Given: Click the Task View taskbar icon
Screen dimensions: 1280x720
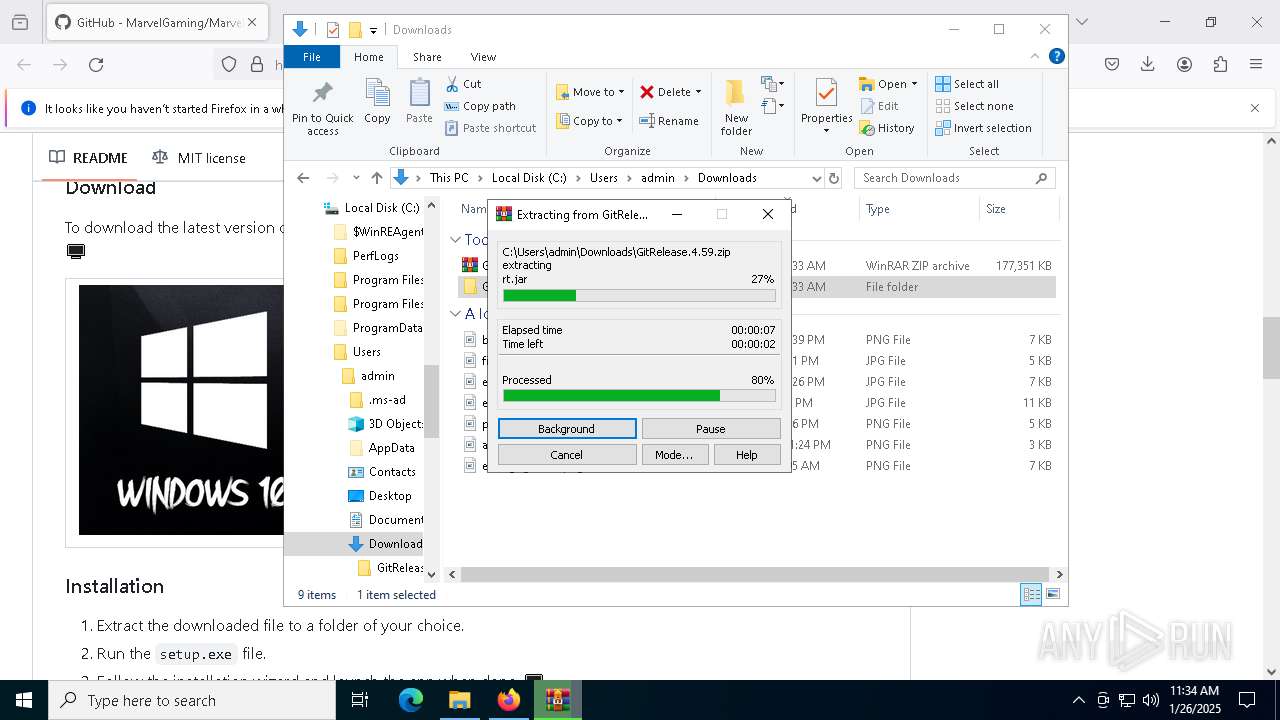Looking at the screenshot, I should coord(361,700).
